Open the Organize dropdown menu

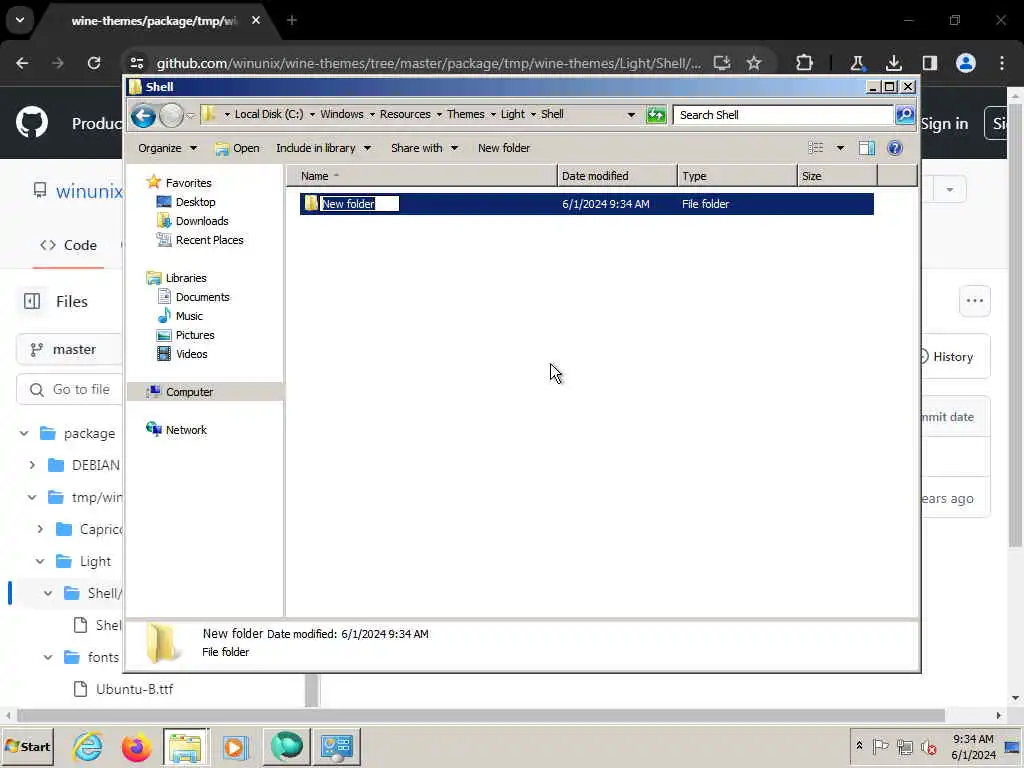pos(167,148)
